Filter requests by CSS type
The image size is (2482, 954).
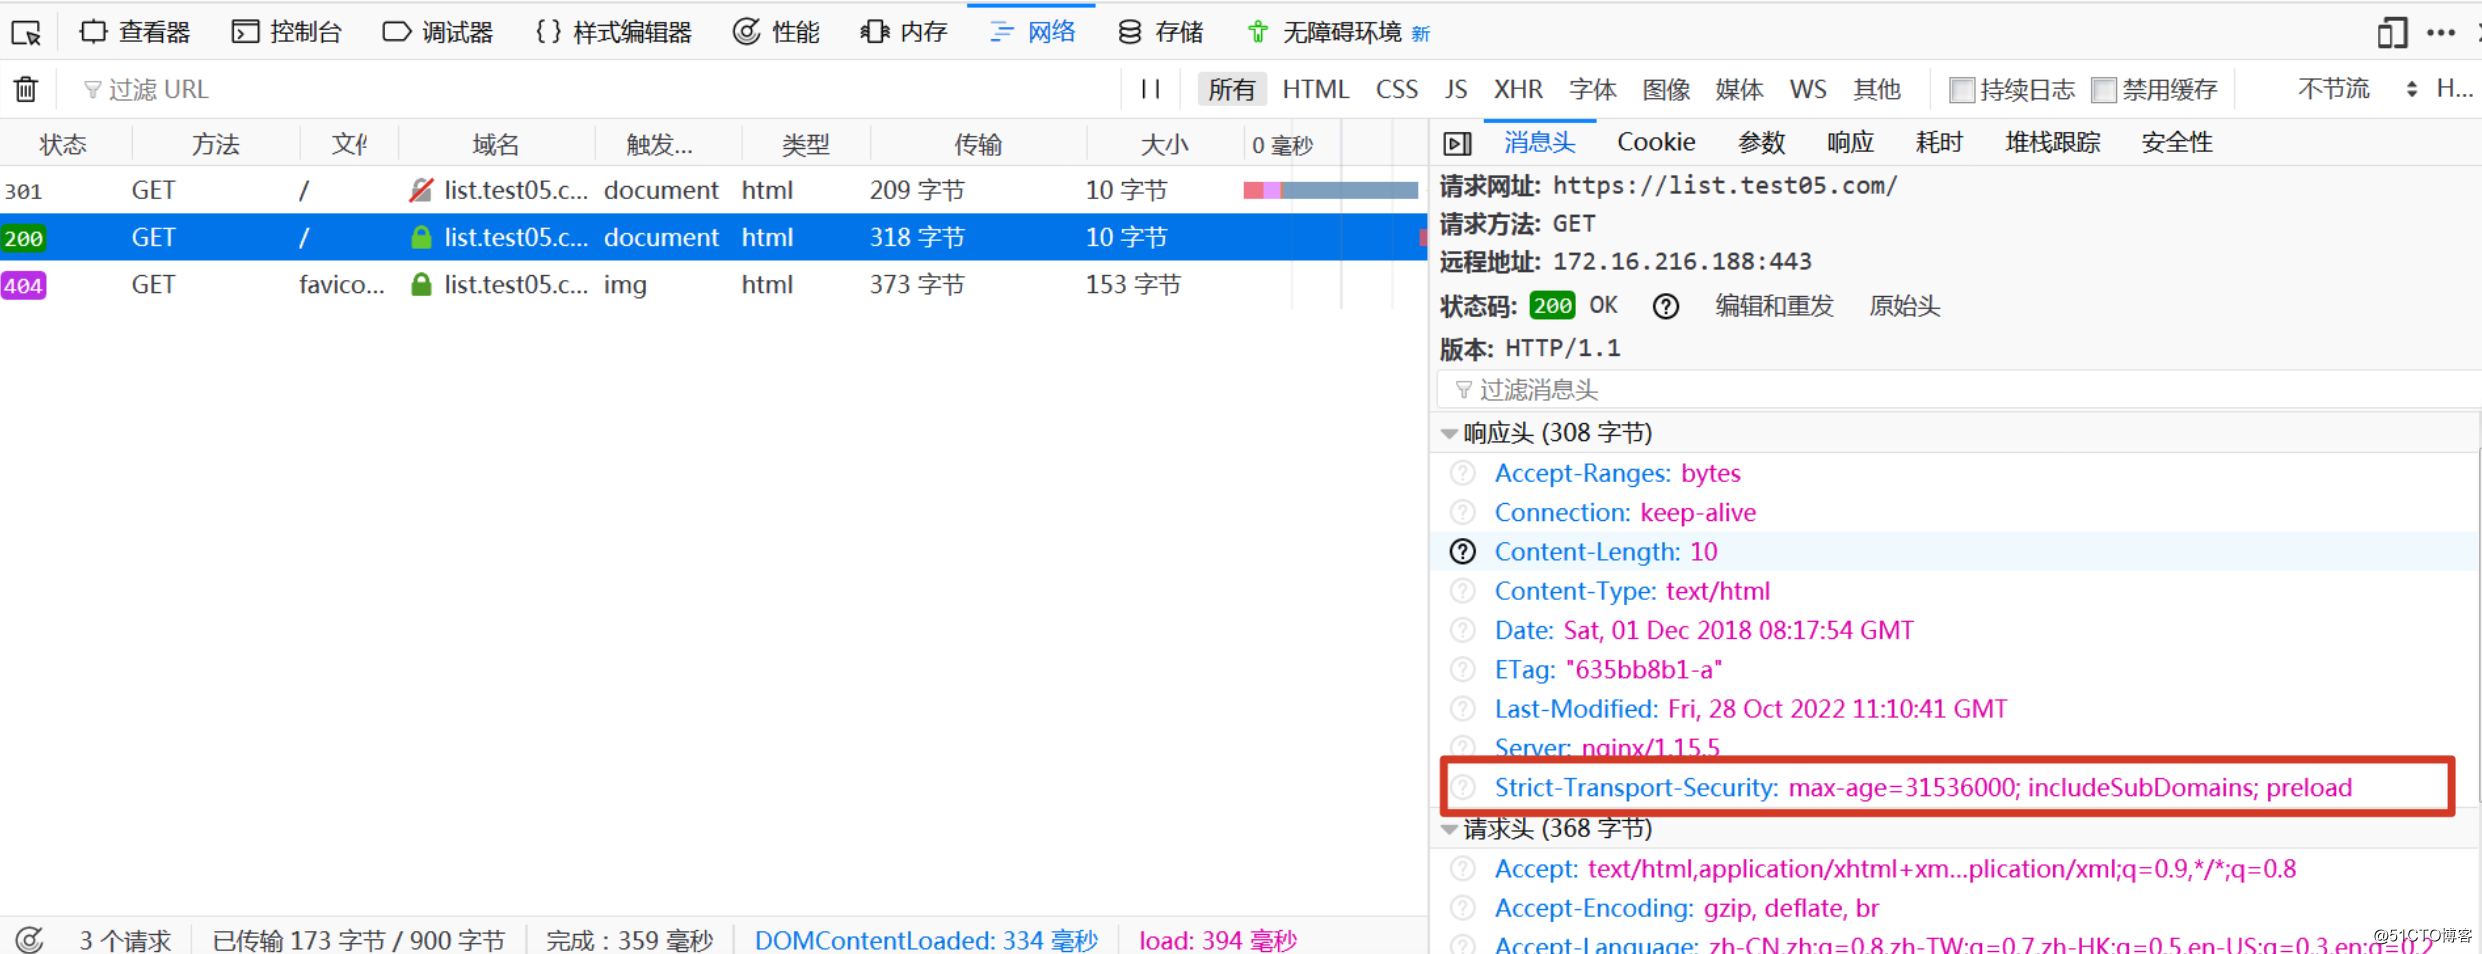pyautogui.click(x=1397, y=89)
